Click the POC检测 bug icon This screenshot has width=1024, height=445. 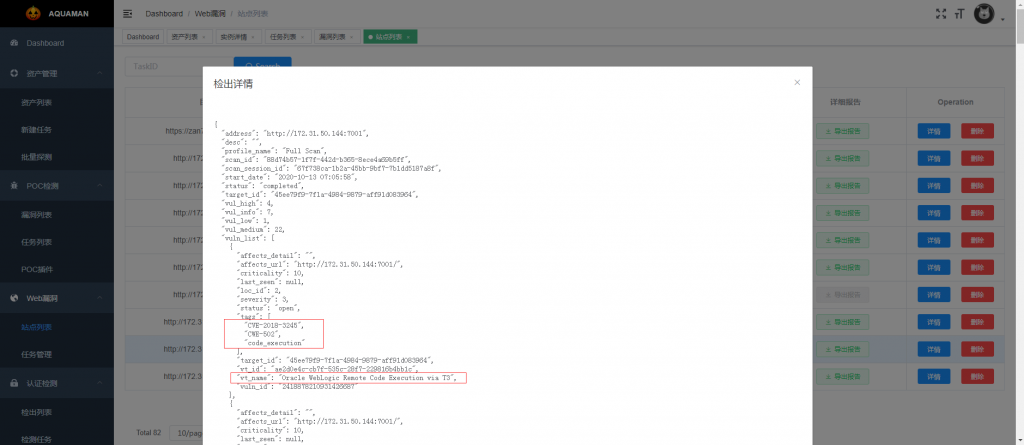pos(14,186)
